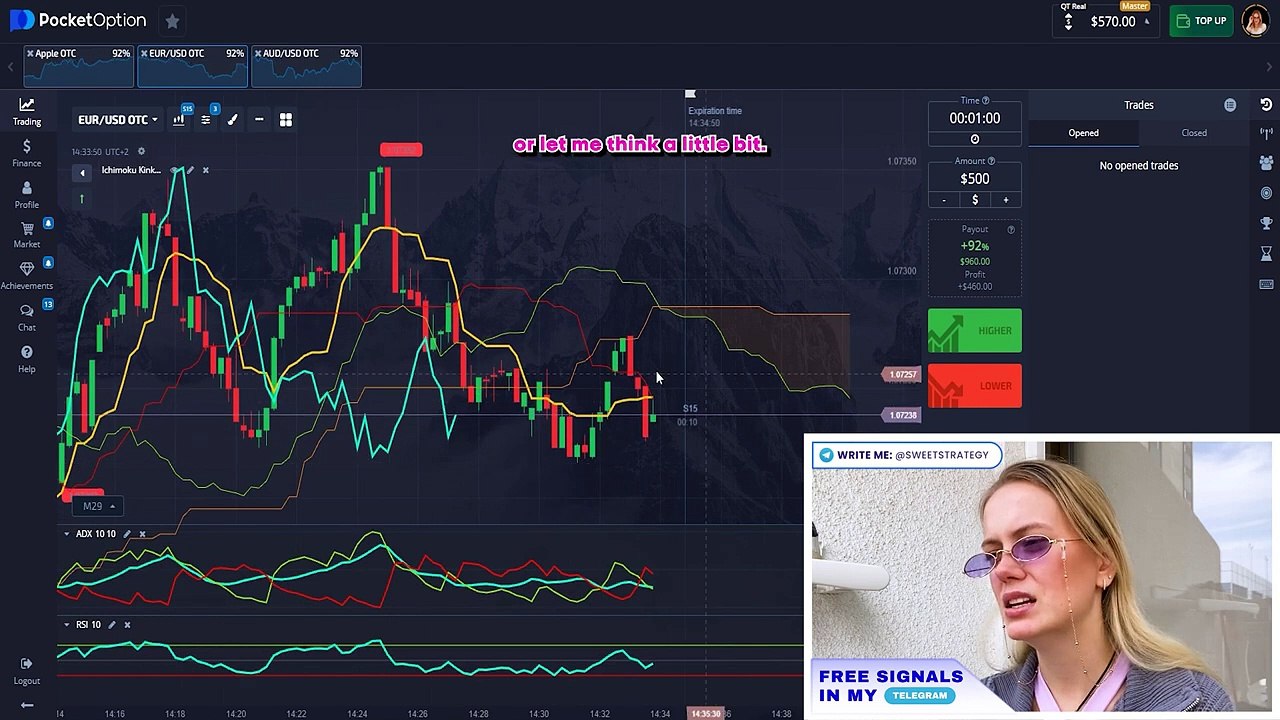
Task: Open the Finance section
Action: click(27, 153)
